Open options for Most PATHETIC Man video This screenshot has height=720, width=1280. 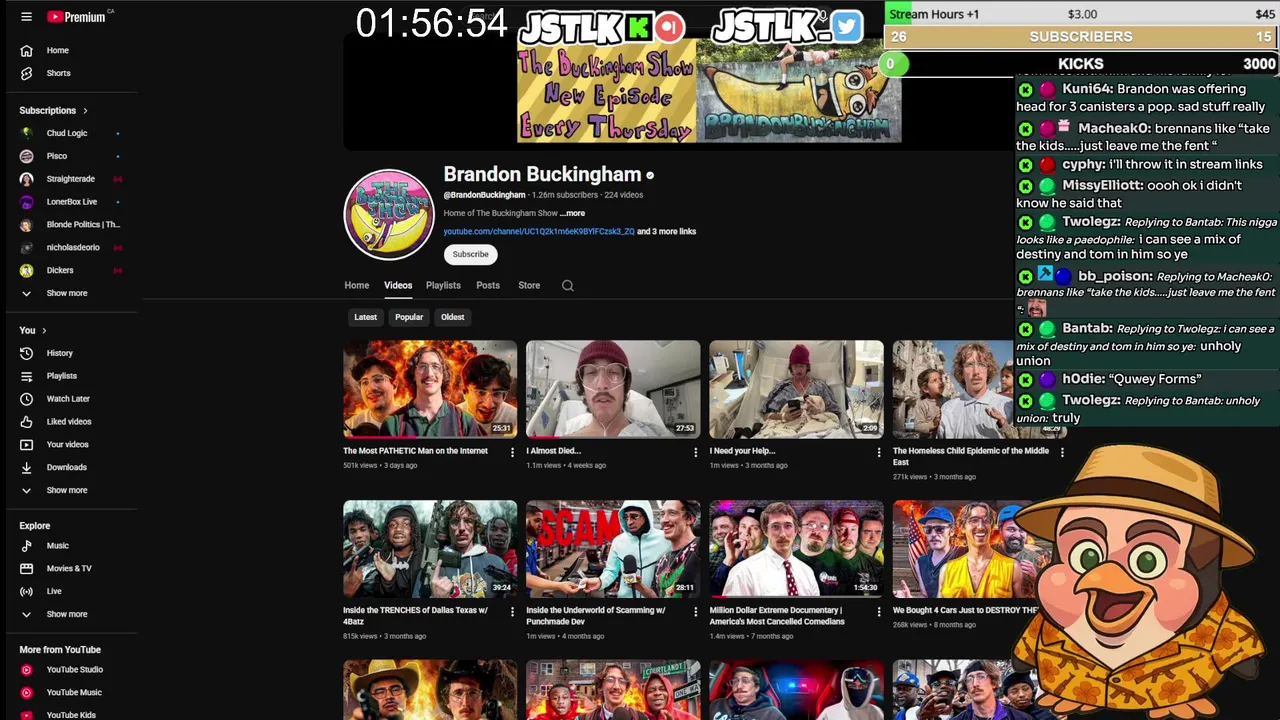pos(512,452)
